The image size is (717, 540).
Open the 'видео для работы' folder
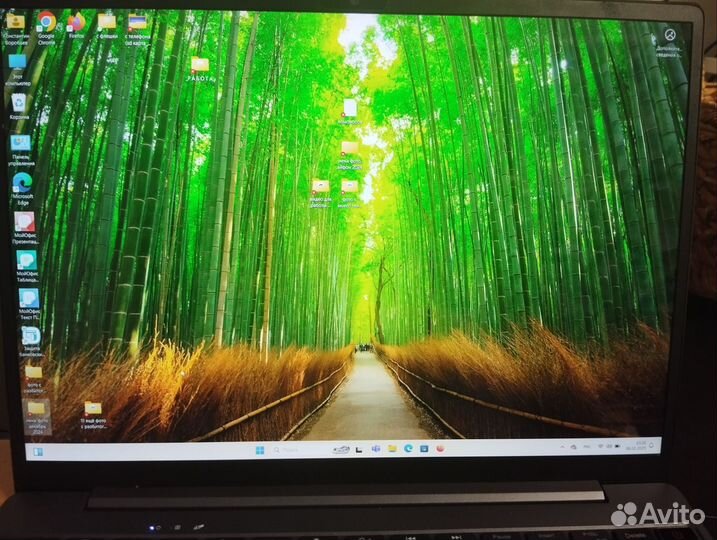pyautogui.click(x=320, y=193)
